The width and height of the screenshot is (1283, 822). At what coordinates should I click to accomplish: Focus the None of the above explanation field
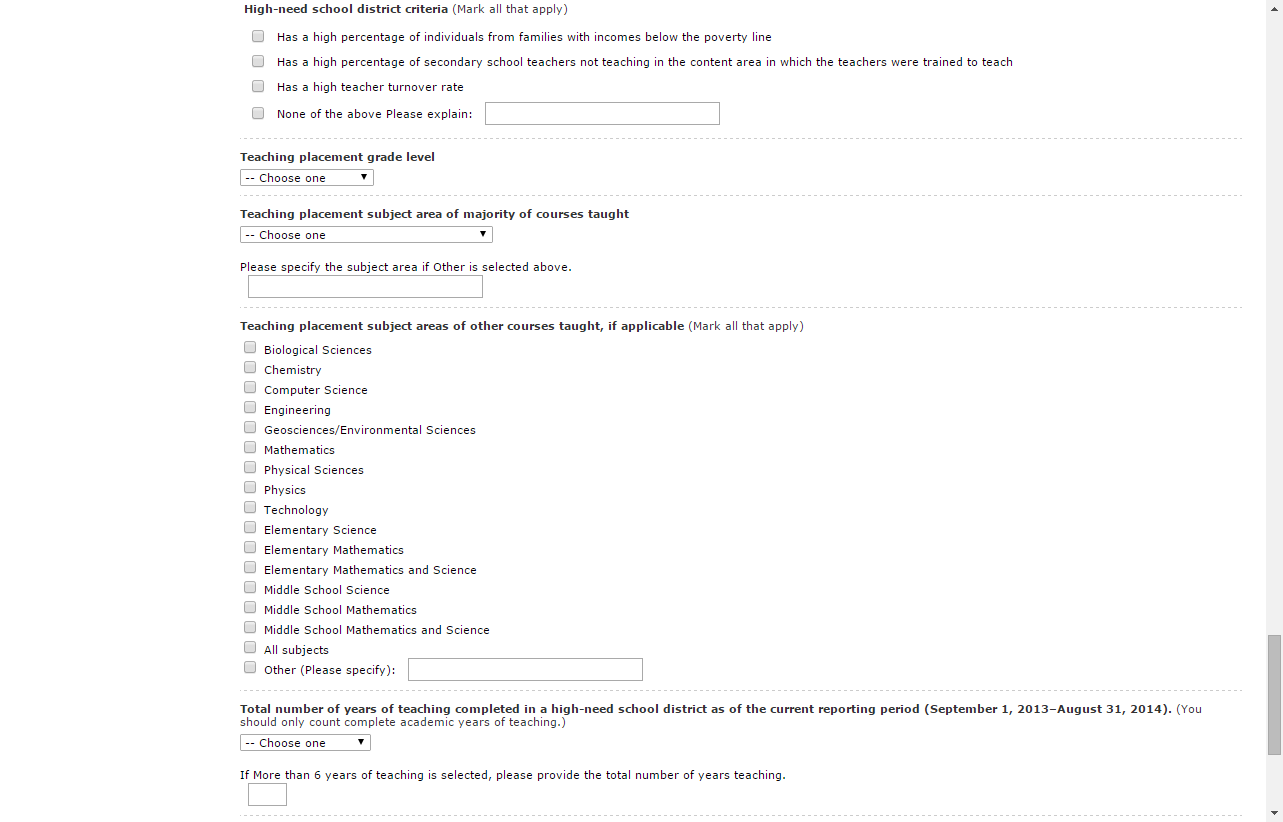602,114
